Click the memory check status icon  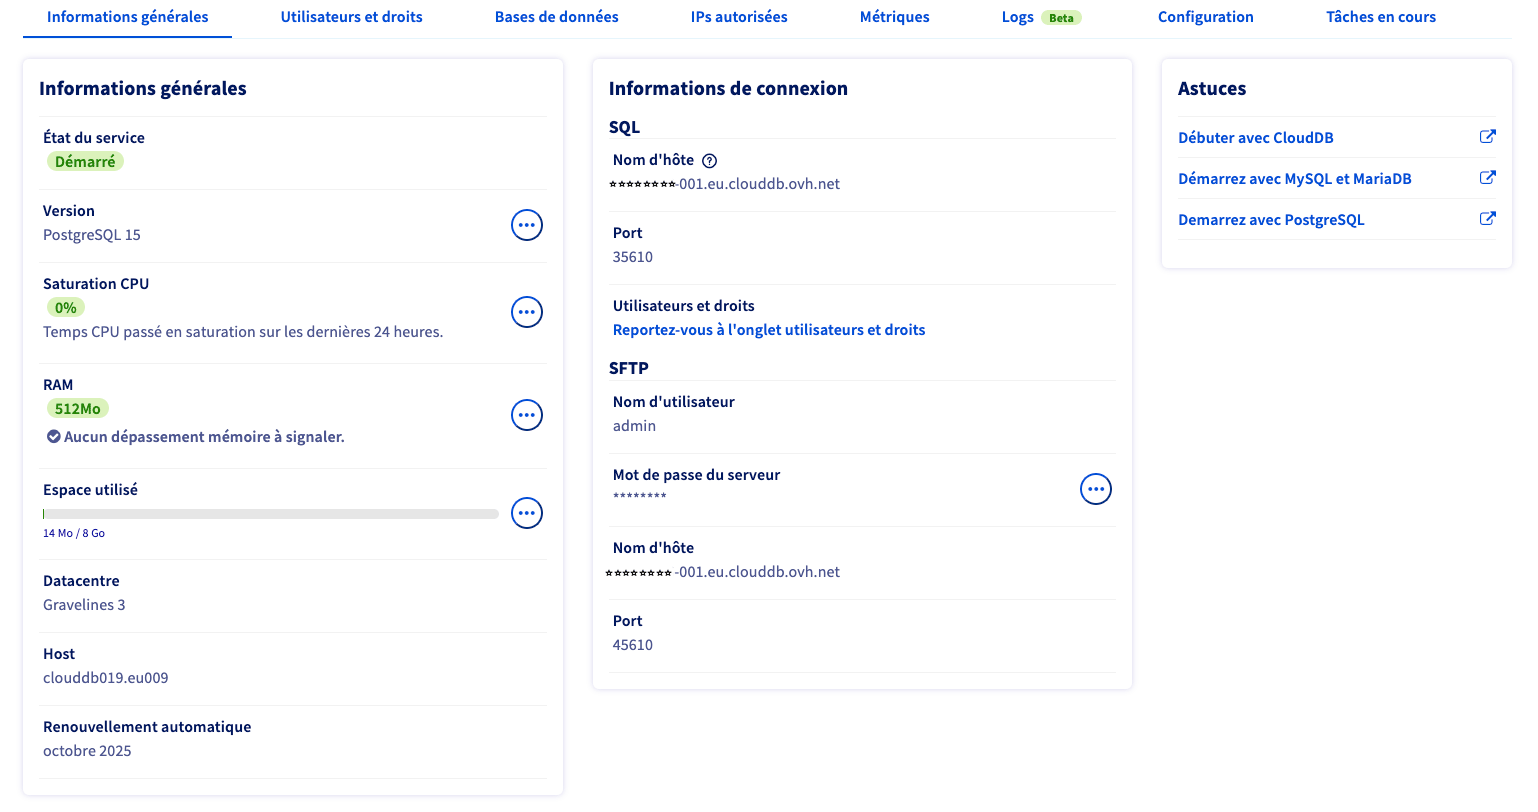(54, 437)
